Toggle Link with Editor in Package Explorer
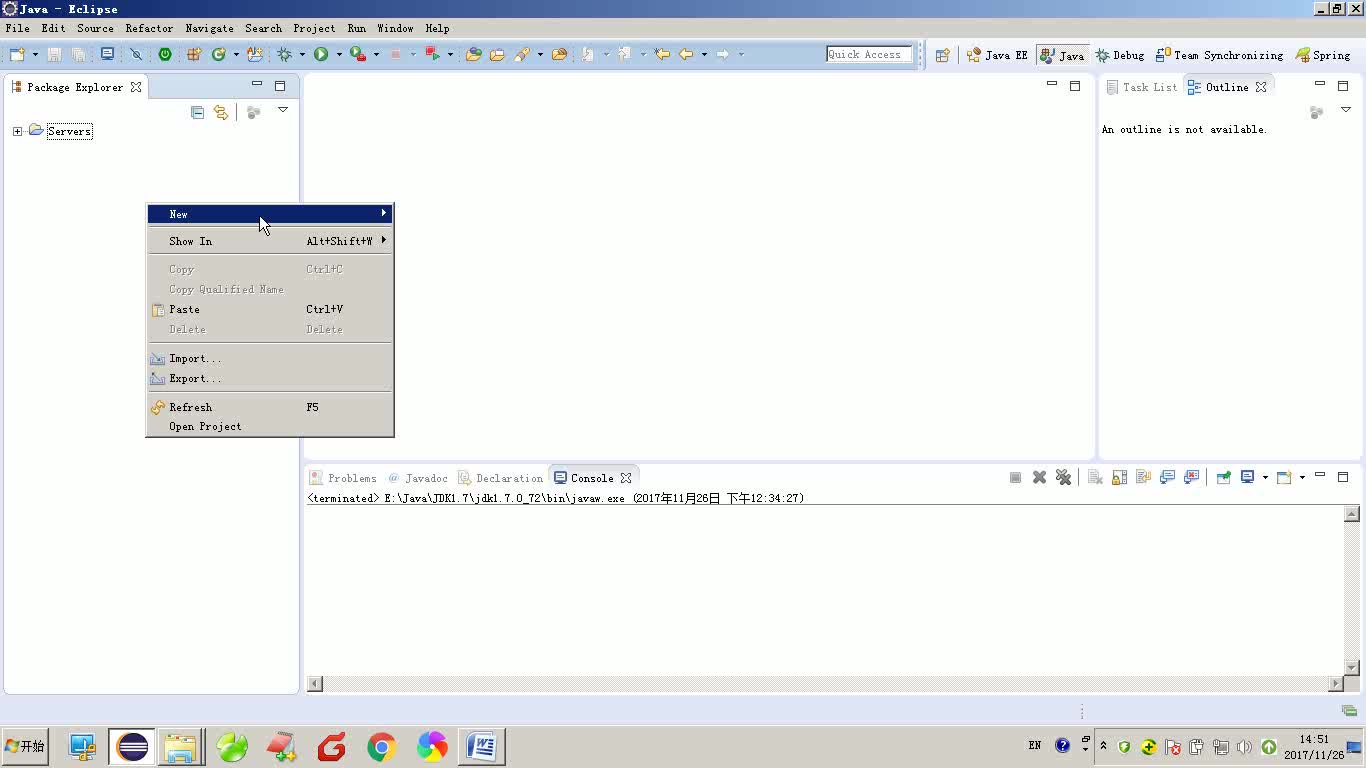This screenshot has width=1366, height=768. click(221, 112)
